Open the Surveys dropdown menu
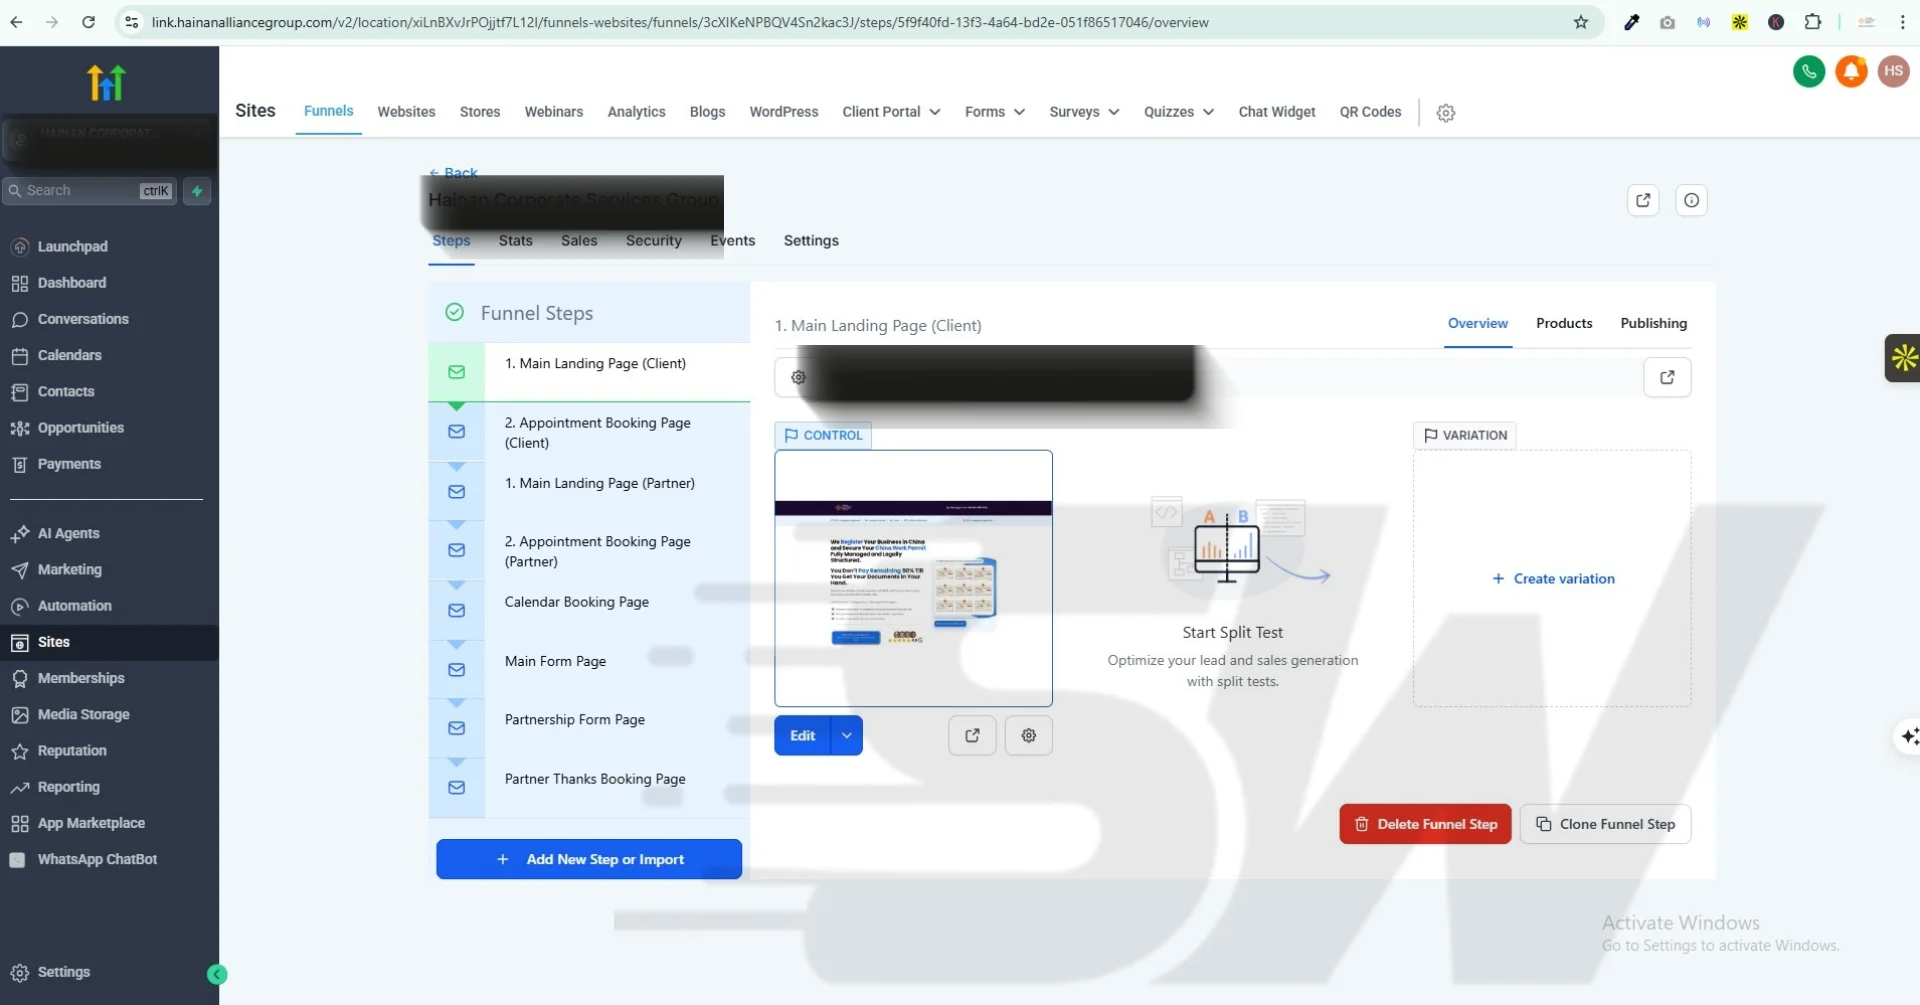 [x=1084, y=112]
